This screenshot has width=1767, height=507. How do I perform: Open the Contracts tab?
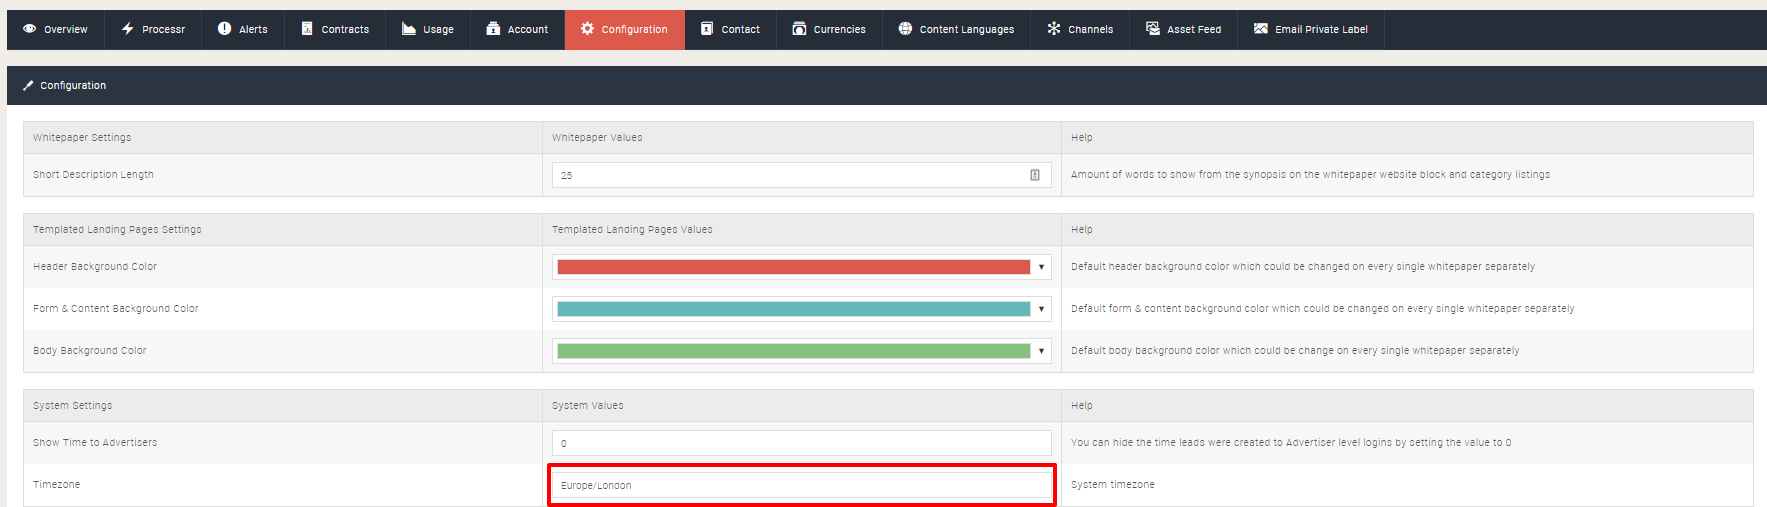coord(335,29)
